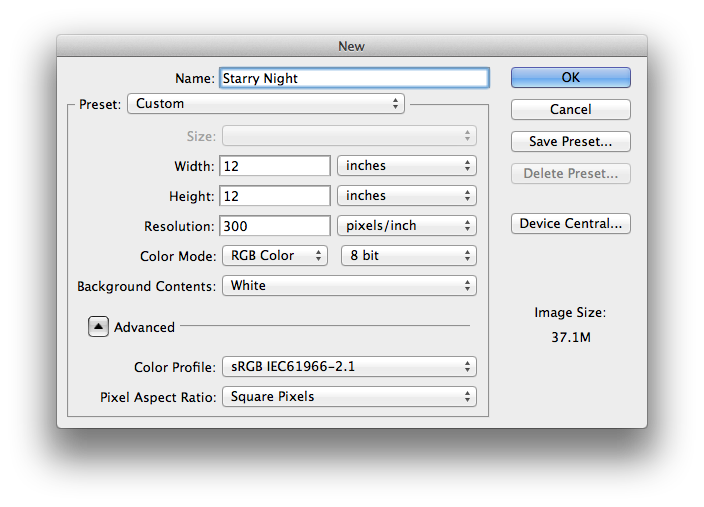Open the Width units dropdown

coord(407,166)
